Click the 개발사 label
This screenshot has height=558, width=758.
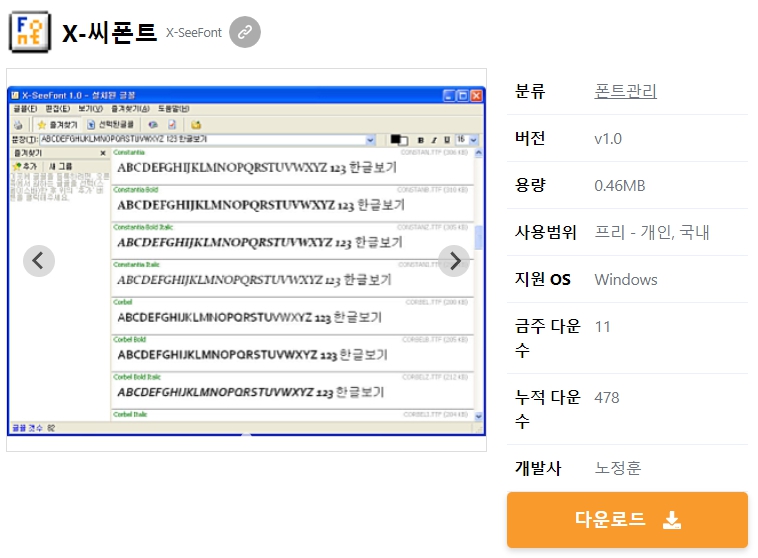[538, 468]
